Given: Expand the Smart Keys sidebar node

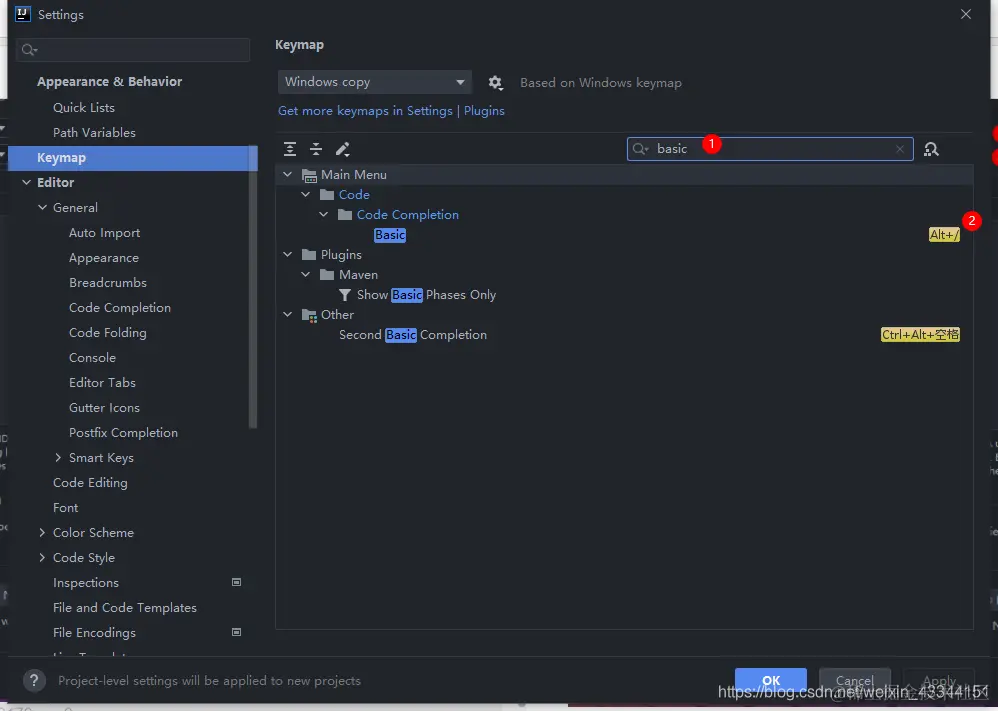Looking at the screenshot, I should [58, 458].
